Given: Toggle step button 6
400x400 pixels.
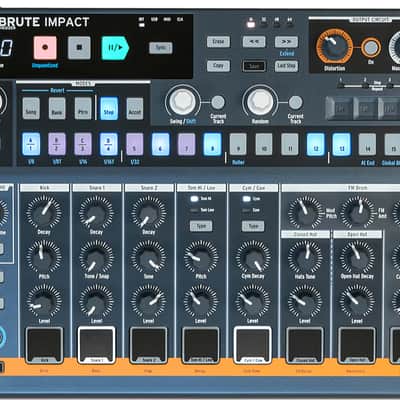Looking at the screenshot, I should 161,144.
